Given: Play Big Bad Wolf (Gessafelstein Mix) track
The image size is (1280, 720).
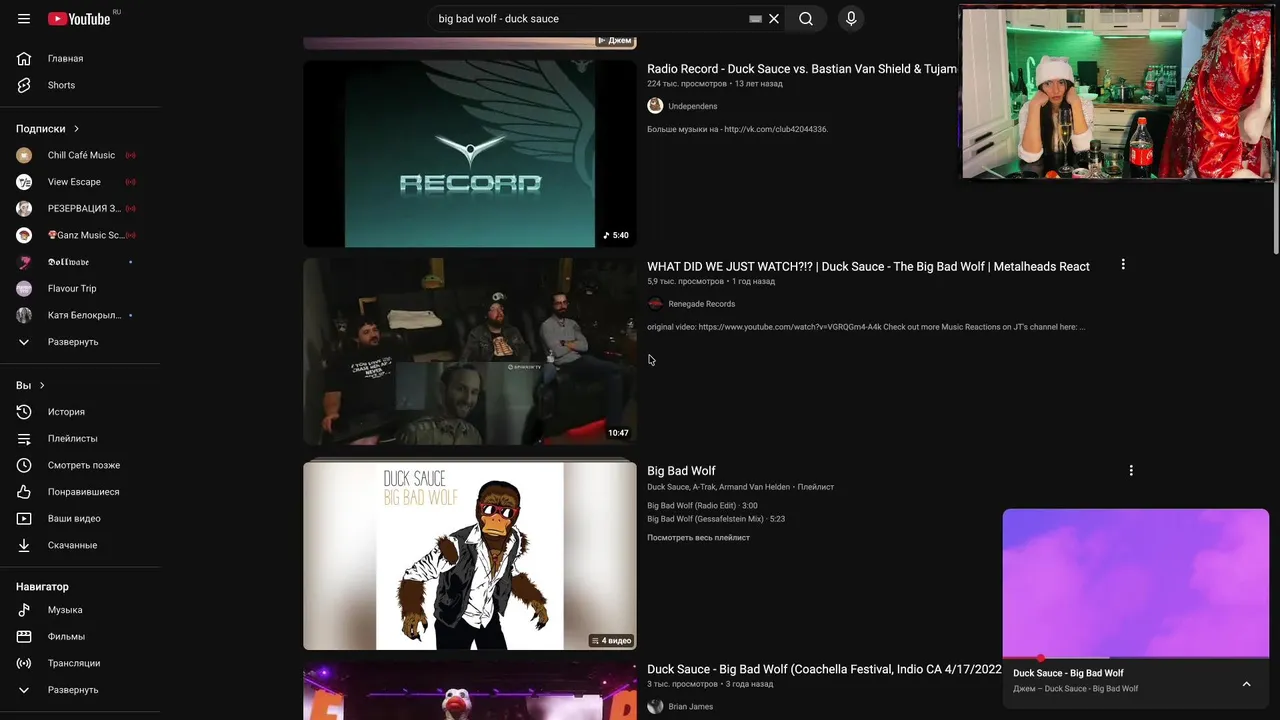Looking at the screenshot, I should tap(716, 519).
